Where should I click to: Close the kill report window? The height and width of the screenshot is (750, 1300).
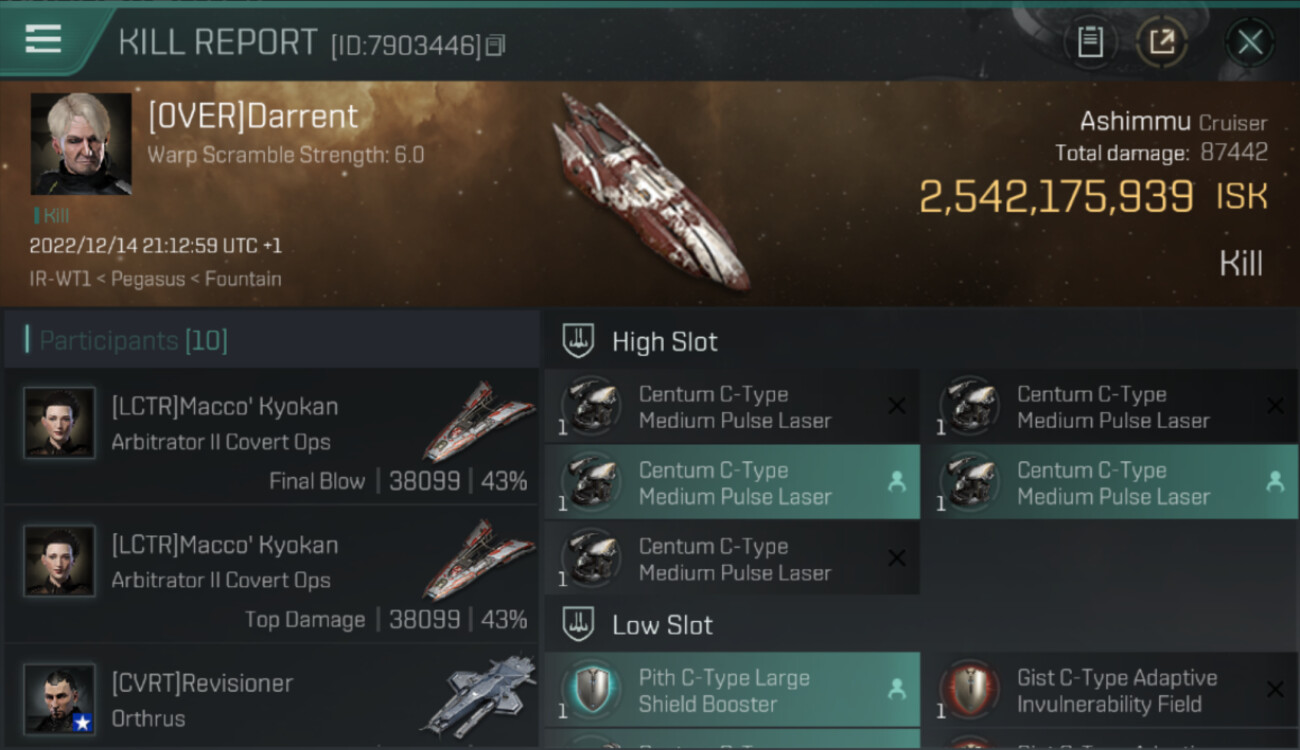pos(1249,42)
